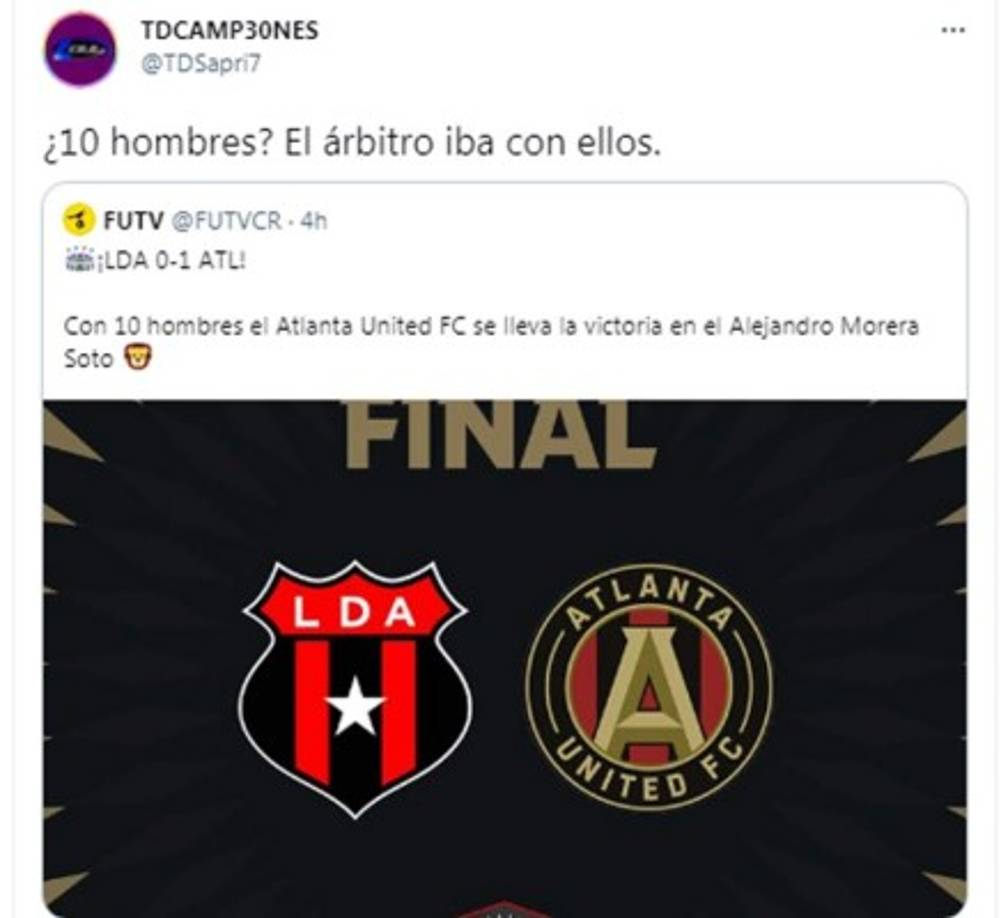Click the LDA shield crest logo
The height and width of the screenshot is (918, 1001).
click(356, 689)
